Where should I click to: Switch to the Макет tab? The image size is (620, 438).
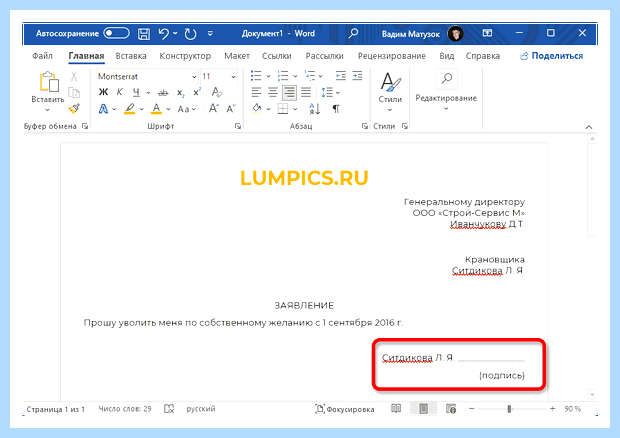tap(237, 56)
